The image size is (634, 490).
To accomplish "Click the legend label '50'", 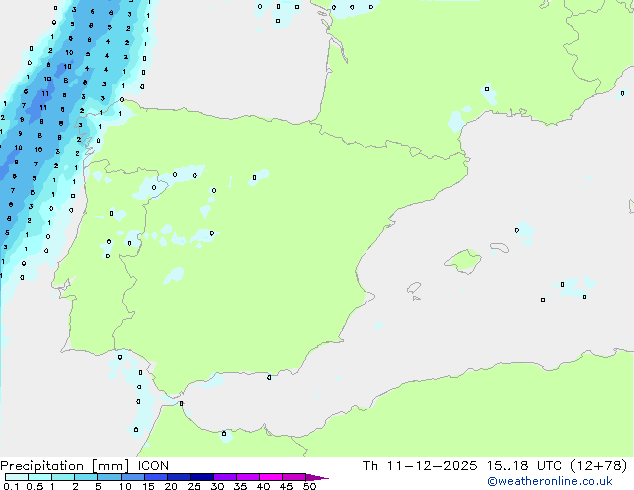I will point(309,486).
